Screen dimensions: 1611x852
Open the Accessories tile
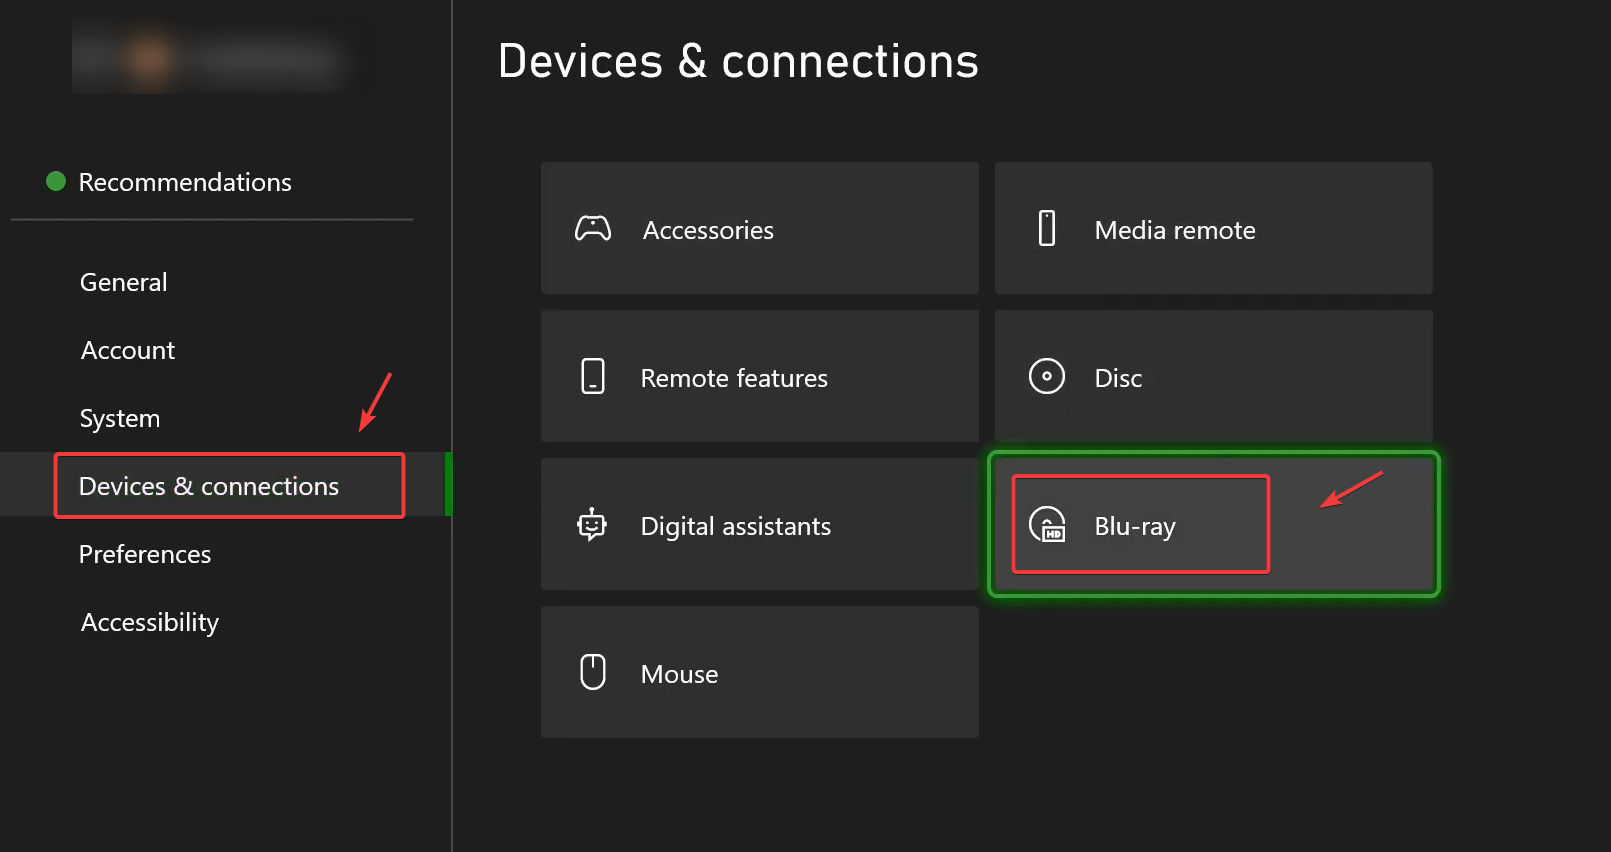click(760, 229)
